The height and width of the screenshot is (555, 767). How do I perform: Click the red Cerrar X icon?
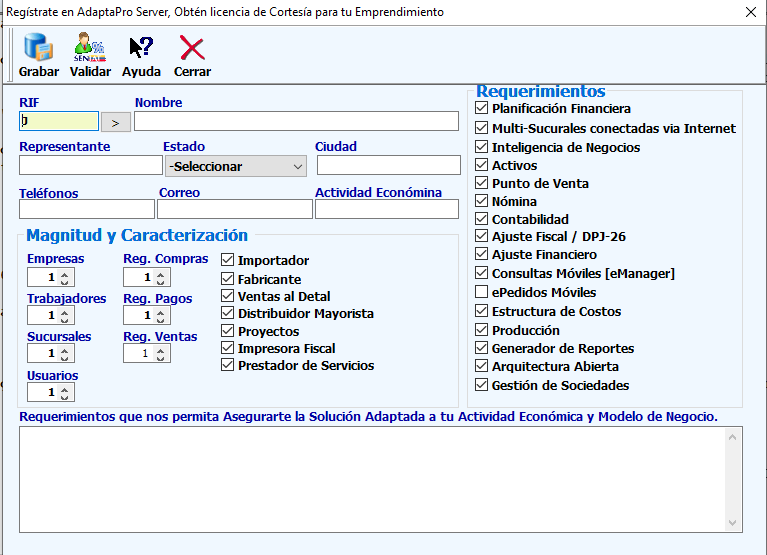192,48
